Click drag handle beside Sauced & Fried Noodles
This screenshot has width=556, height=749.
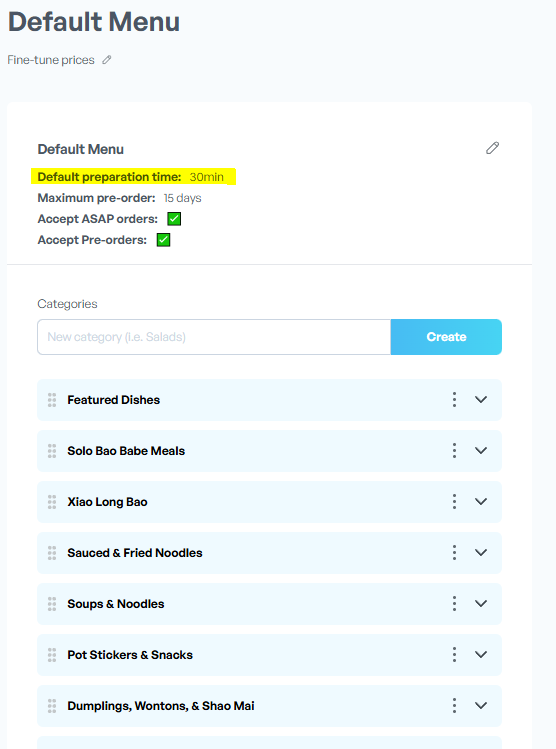(52, 553)
